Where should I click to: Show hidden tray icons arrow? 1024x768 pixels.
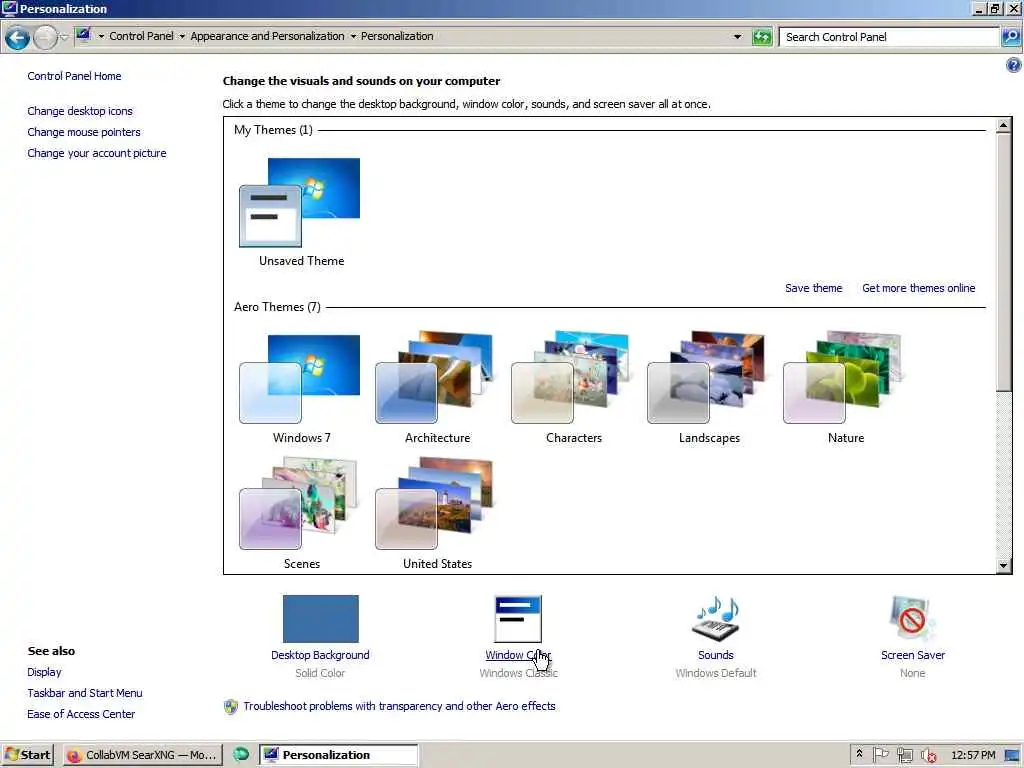point(859,754)
